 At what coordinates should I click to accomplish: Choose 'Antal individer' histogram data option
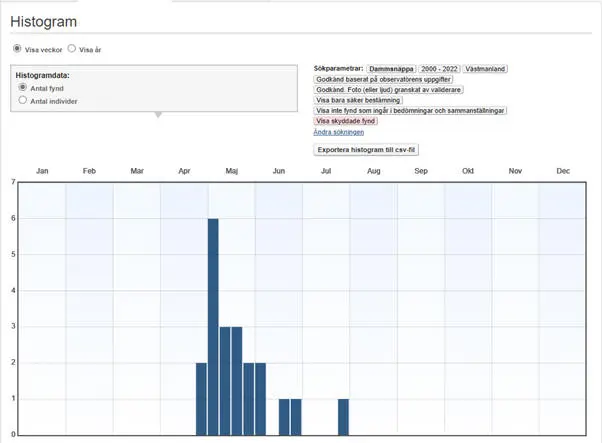[x=23, y=100]
